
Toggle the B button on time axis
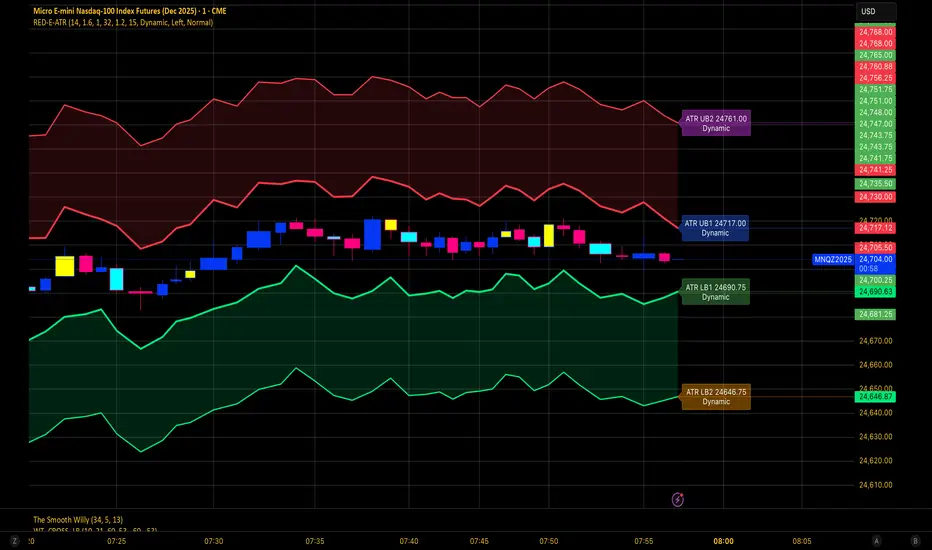point(915,541)
